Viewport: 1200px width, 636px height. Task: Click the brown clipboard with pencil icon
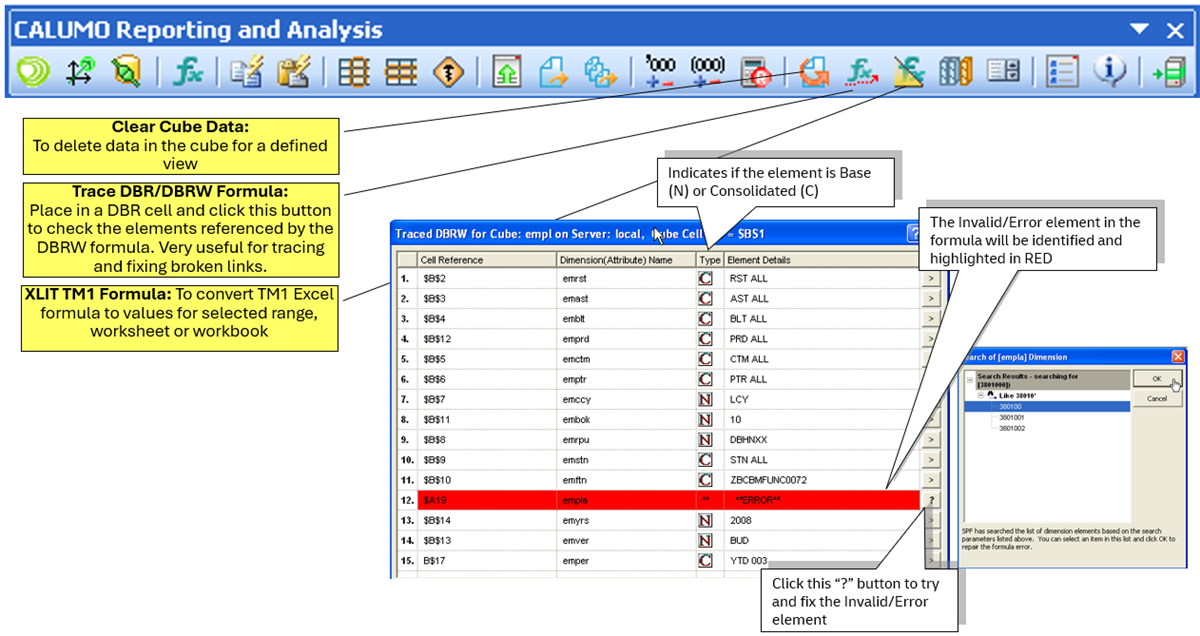[293, 71]
